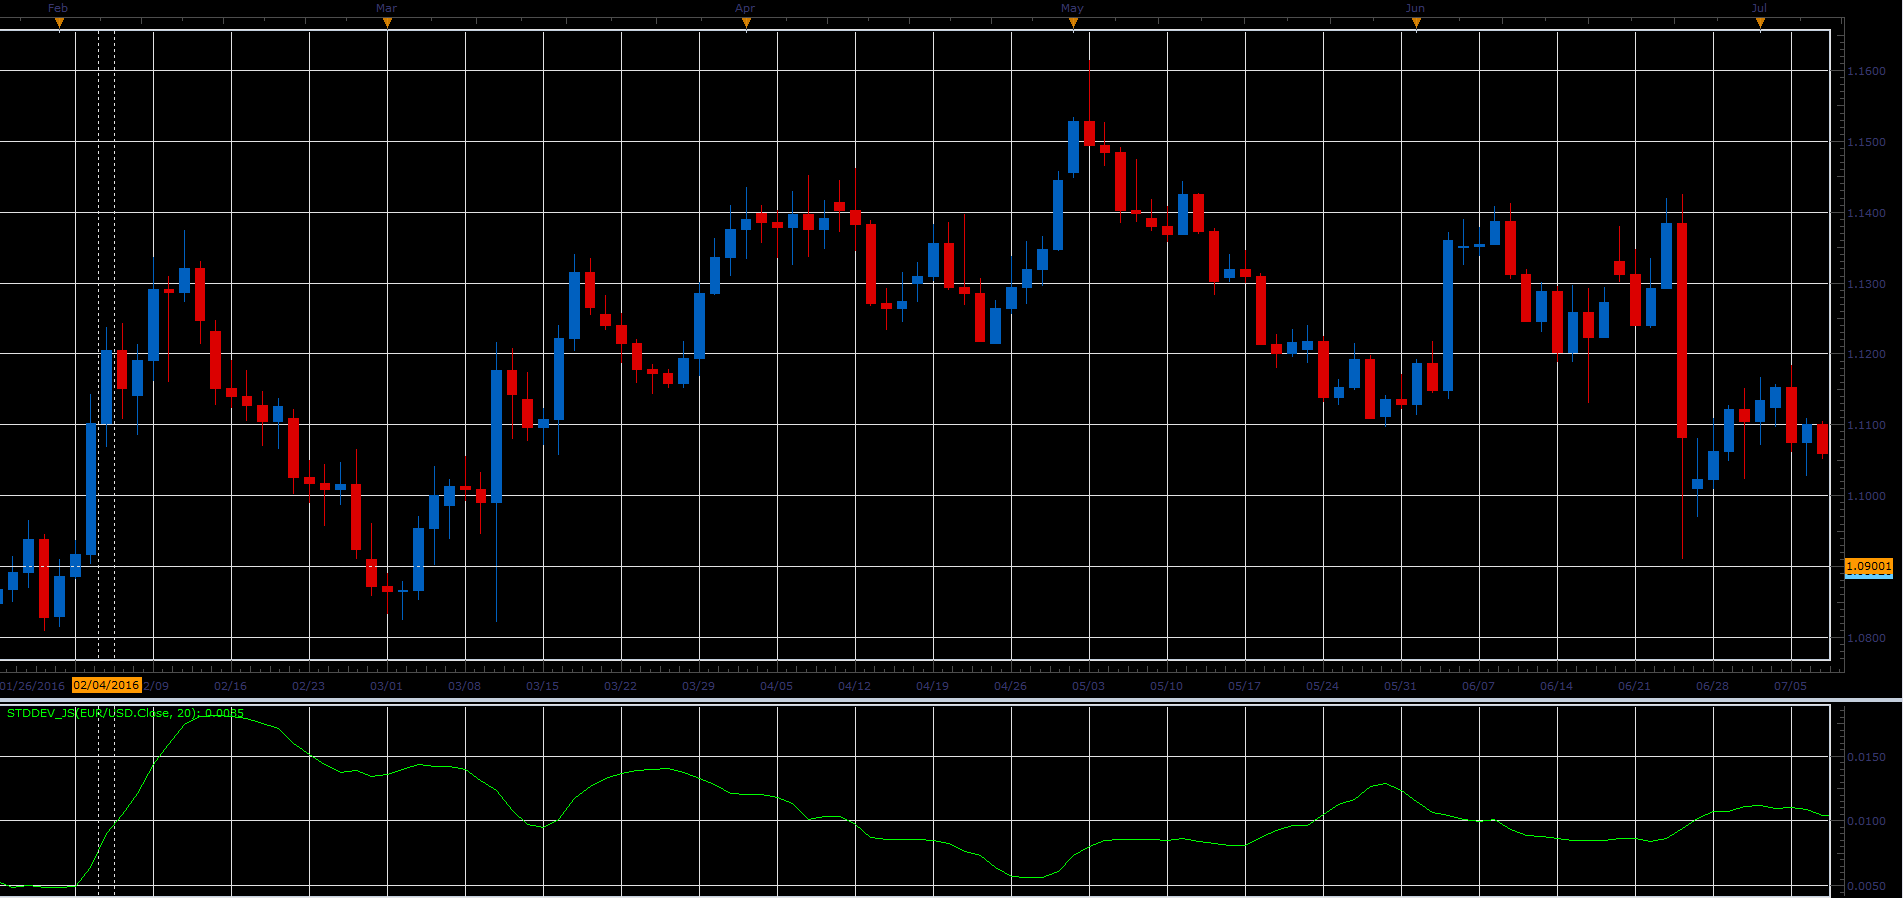Click the 1.1500 price scale label
1903x898 pixels.
pos(1866,142)
